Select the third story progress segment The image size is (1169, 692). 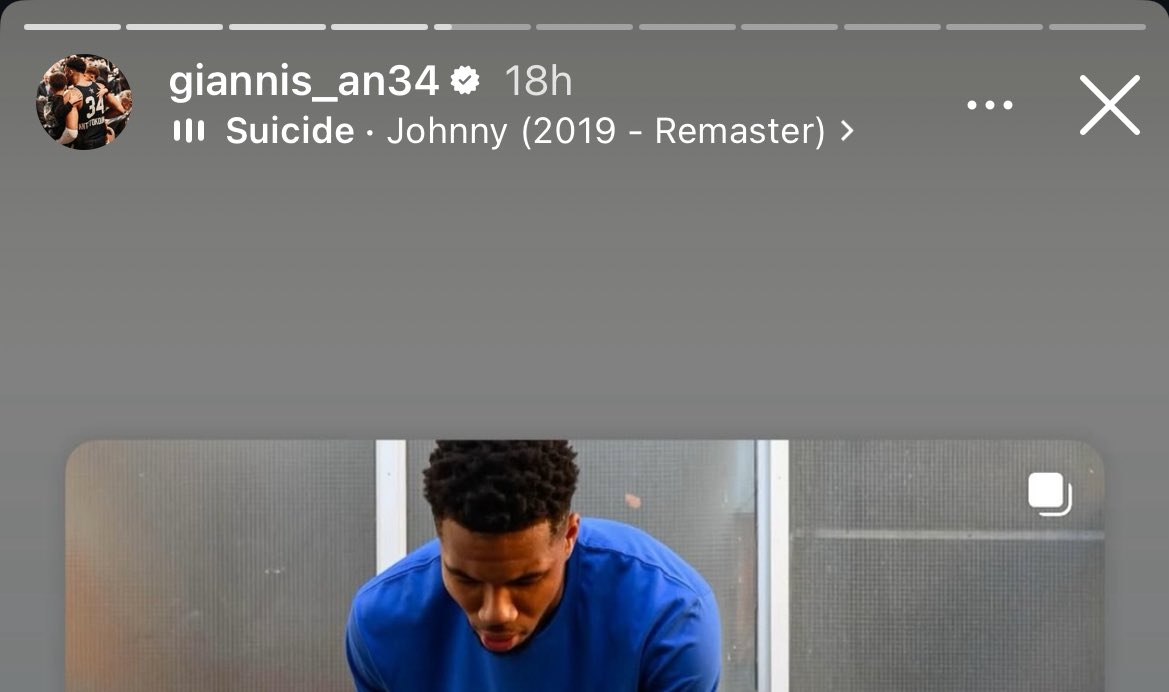point(277,27)
